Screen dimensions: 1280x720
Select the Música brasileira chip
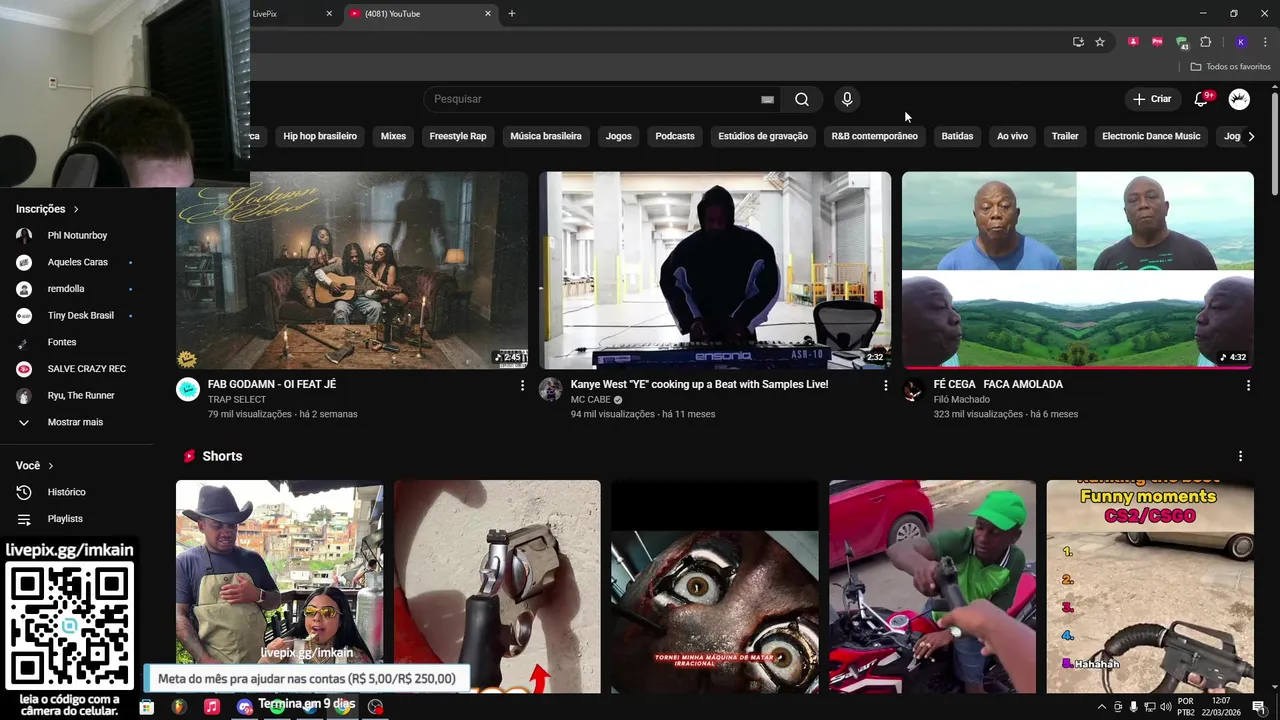[546, 136]
